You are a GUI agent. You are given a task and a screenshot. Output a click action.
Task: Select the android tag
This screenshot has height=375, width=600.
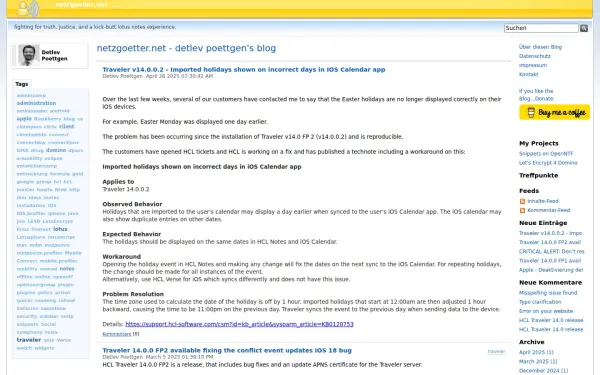[60, 111]
